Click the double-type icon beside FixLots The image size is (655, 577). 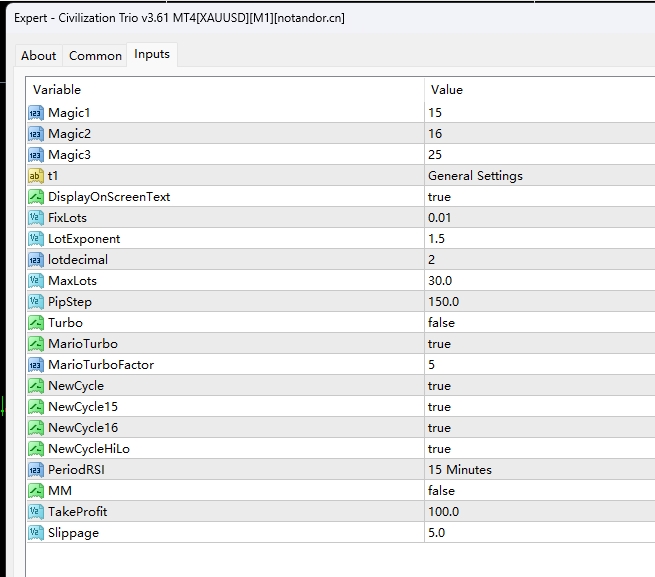(x=36, y=218)
